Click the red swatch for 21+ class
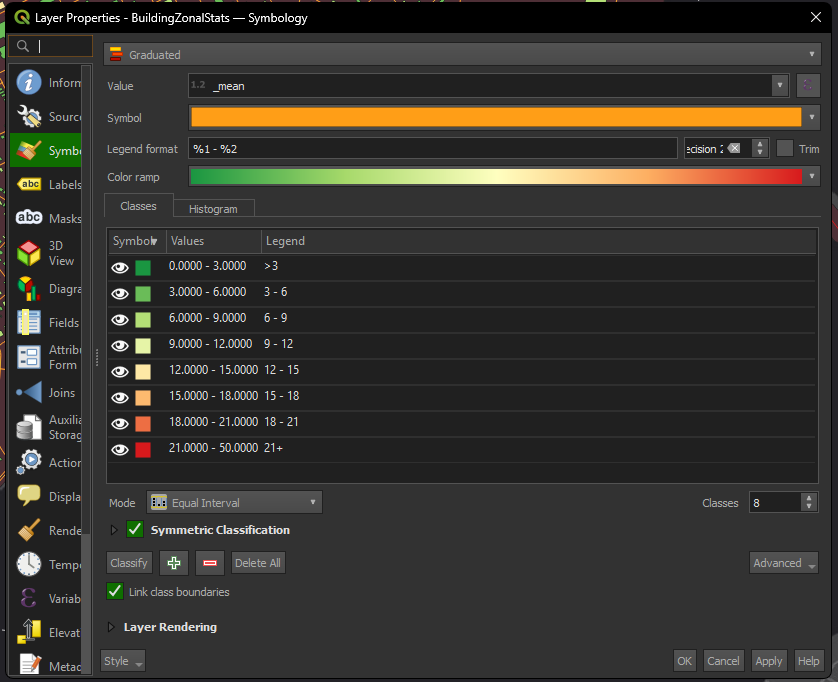The image size is (838, 682). tap(143, 450)
